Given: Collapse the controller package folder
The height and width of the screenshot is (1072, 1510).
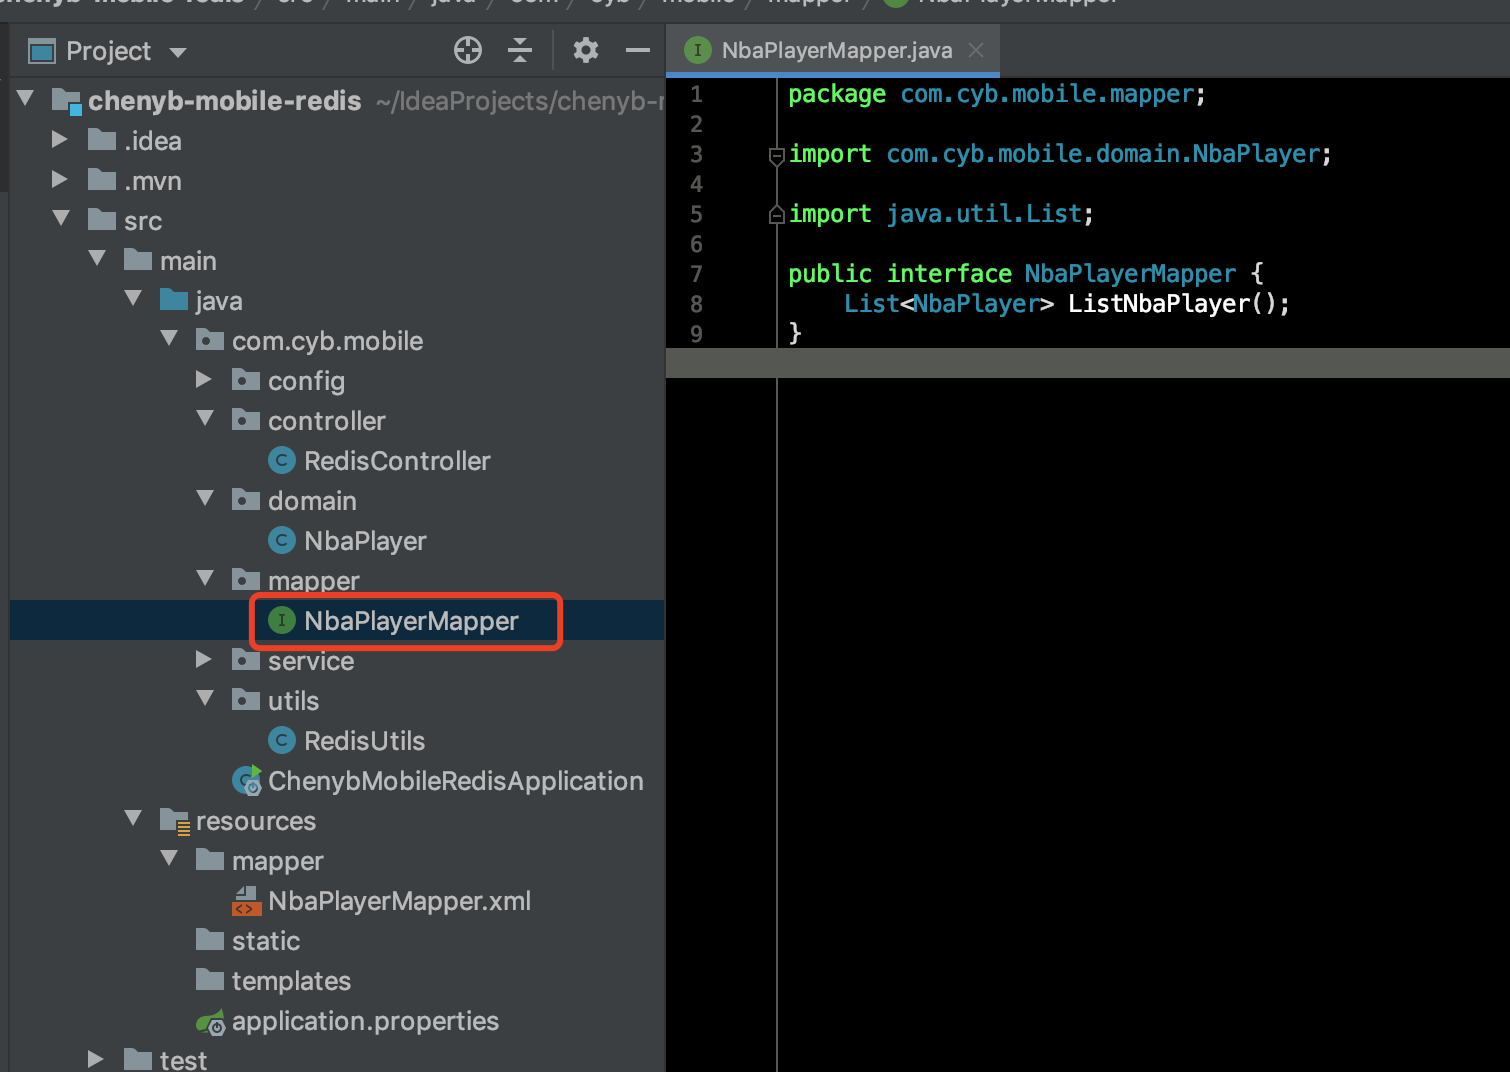Looking at the screenshot, I should (x=205, y=419).
